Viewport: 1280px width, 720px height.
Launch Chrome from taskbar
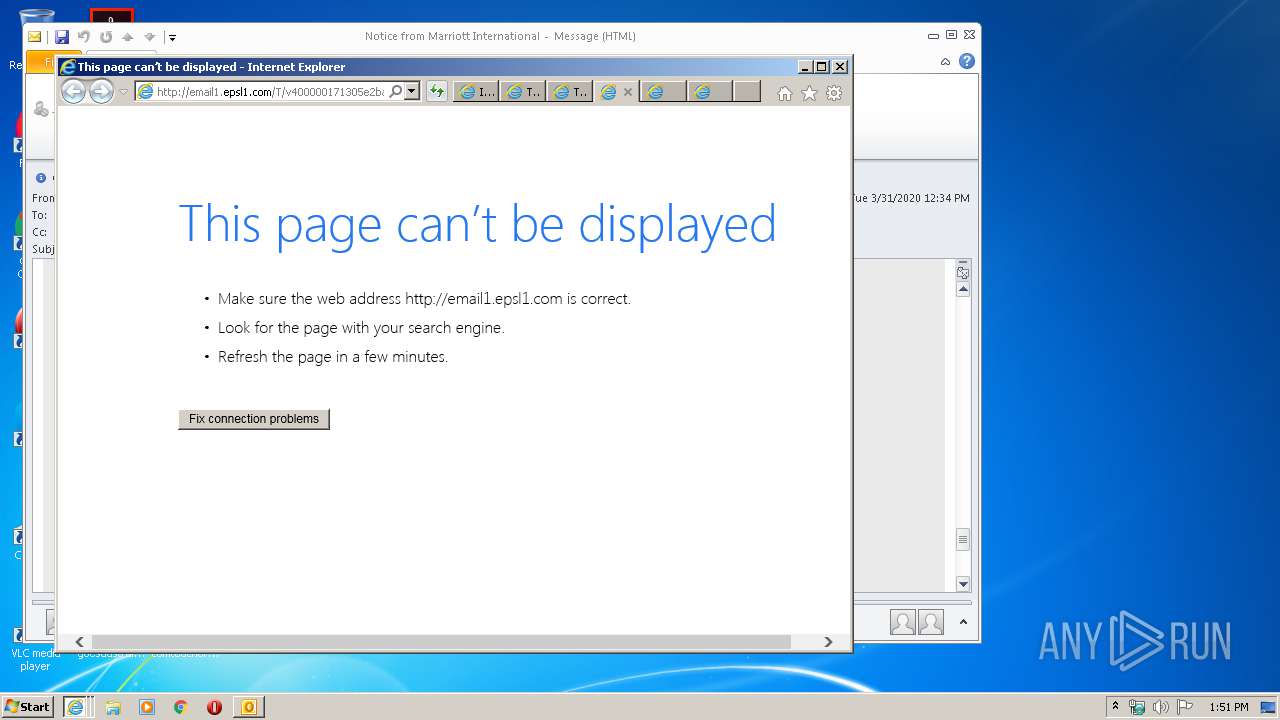pos(181,707)
